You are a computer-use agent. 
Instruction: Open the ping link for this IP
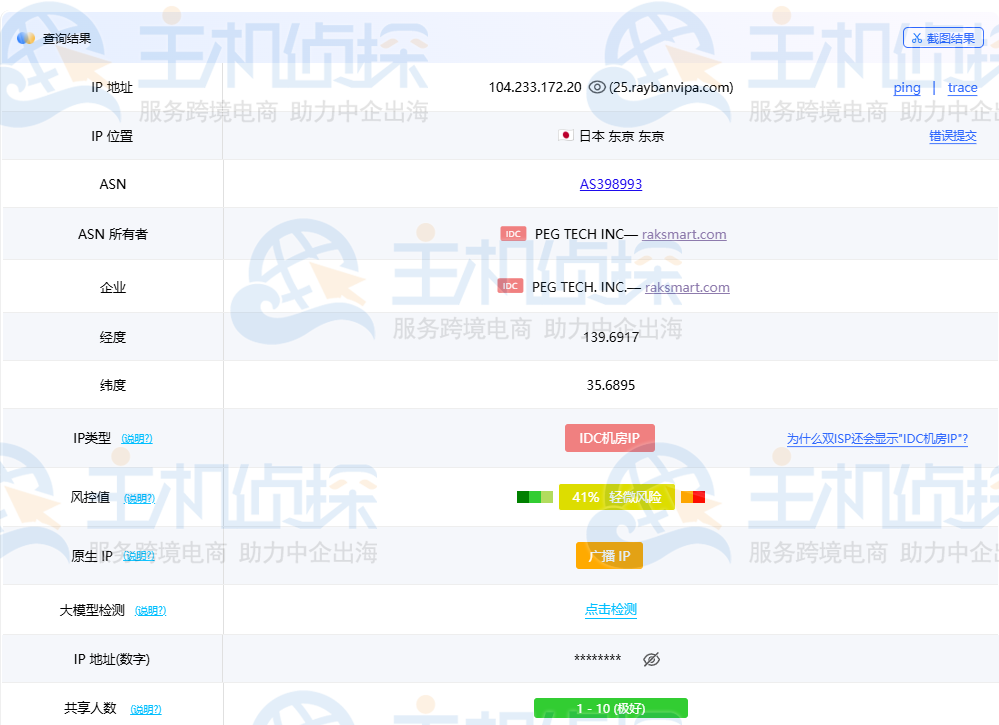point(906,88)
